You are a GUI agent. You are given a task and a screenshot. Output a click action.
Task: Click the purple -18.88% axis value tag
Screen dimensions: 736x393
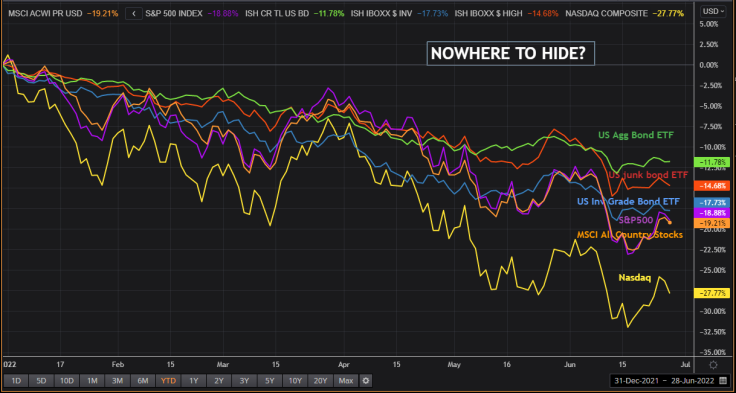coord(712,213)
